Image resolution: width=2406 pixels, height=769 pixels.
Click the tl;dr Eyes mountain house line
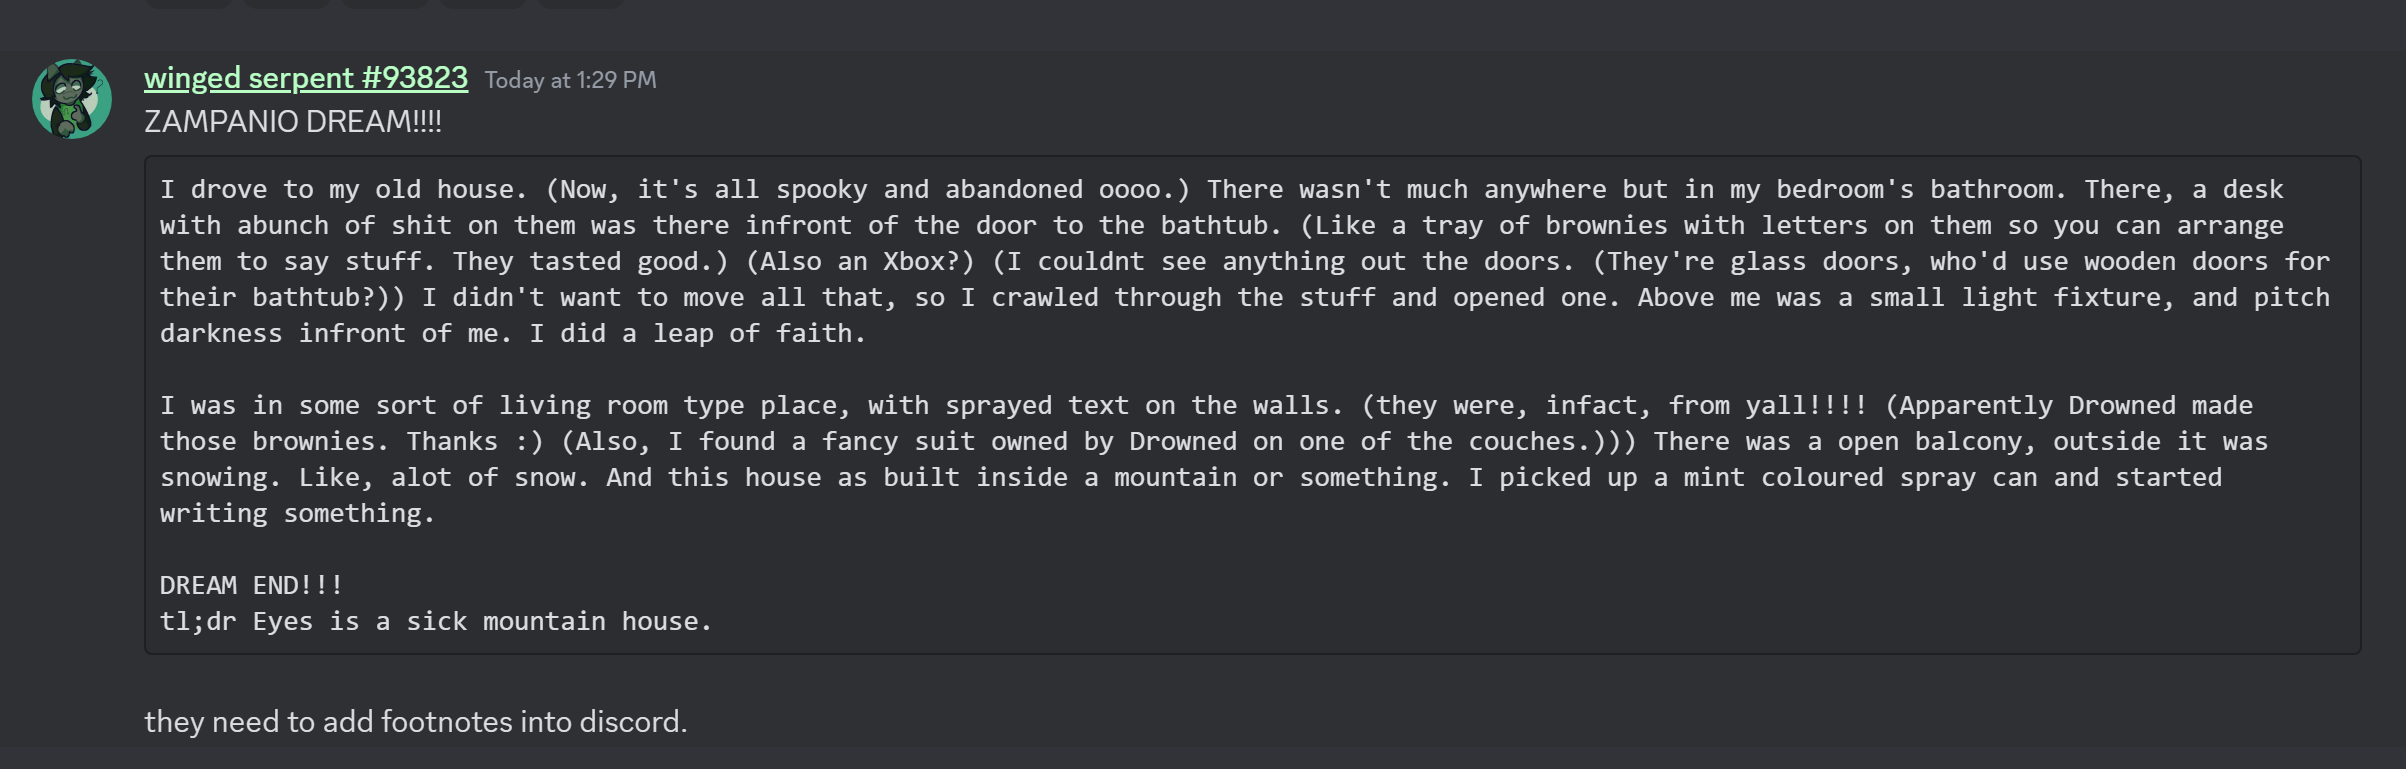point(435,621)
